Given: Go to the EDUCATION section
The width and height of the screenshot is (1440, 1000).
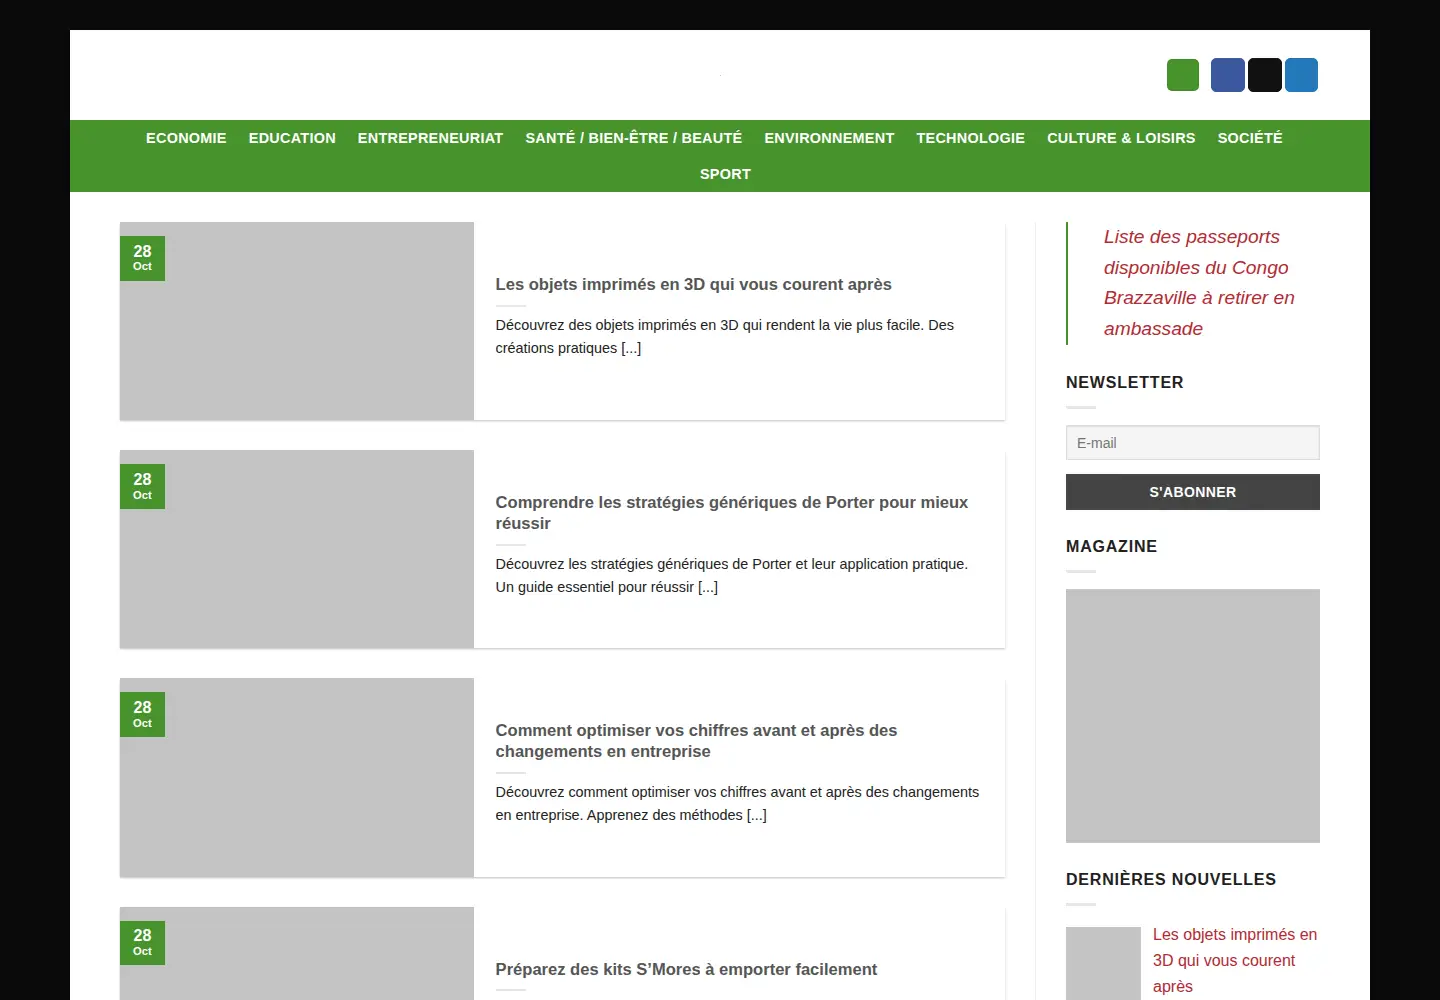Looking at the screenshot, I should (292, 138).
